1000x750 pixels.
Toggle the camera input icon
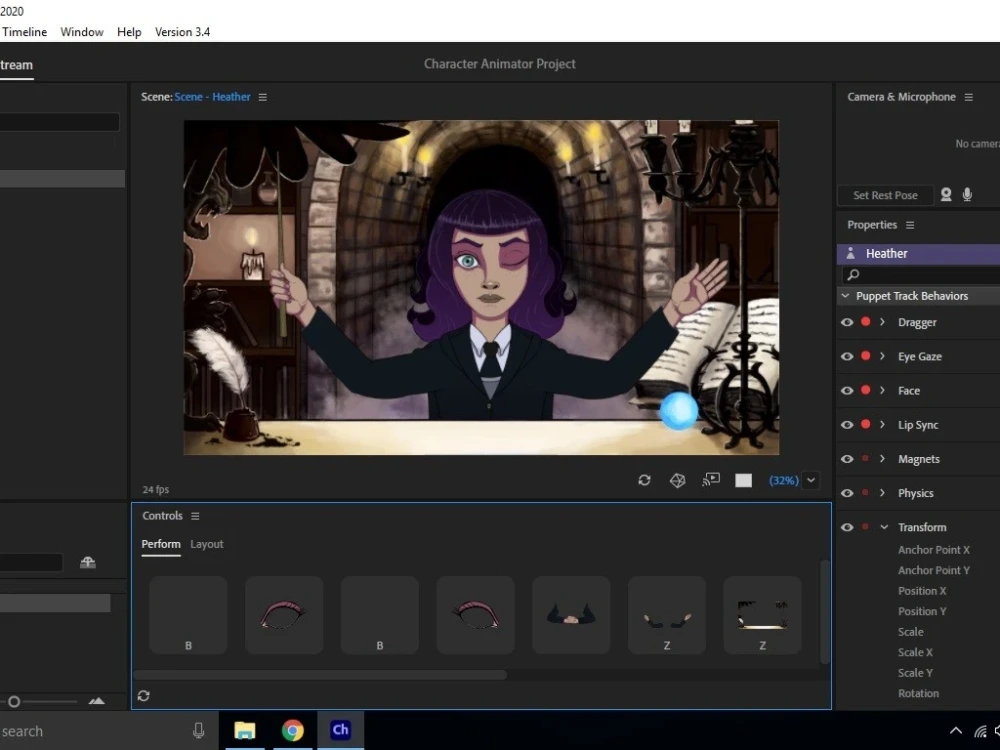click(x=946, y=195)
